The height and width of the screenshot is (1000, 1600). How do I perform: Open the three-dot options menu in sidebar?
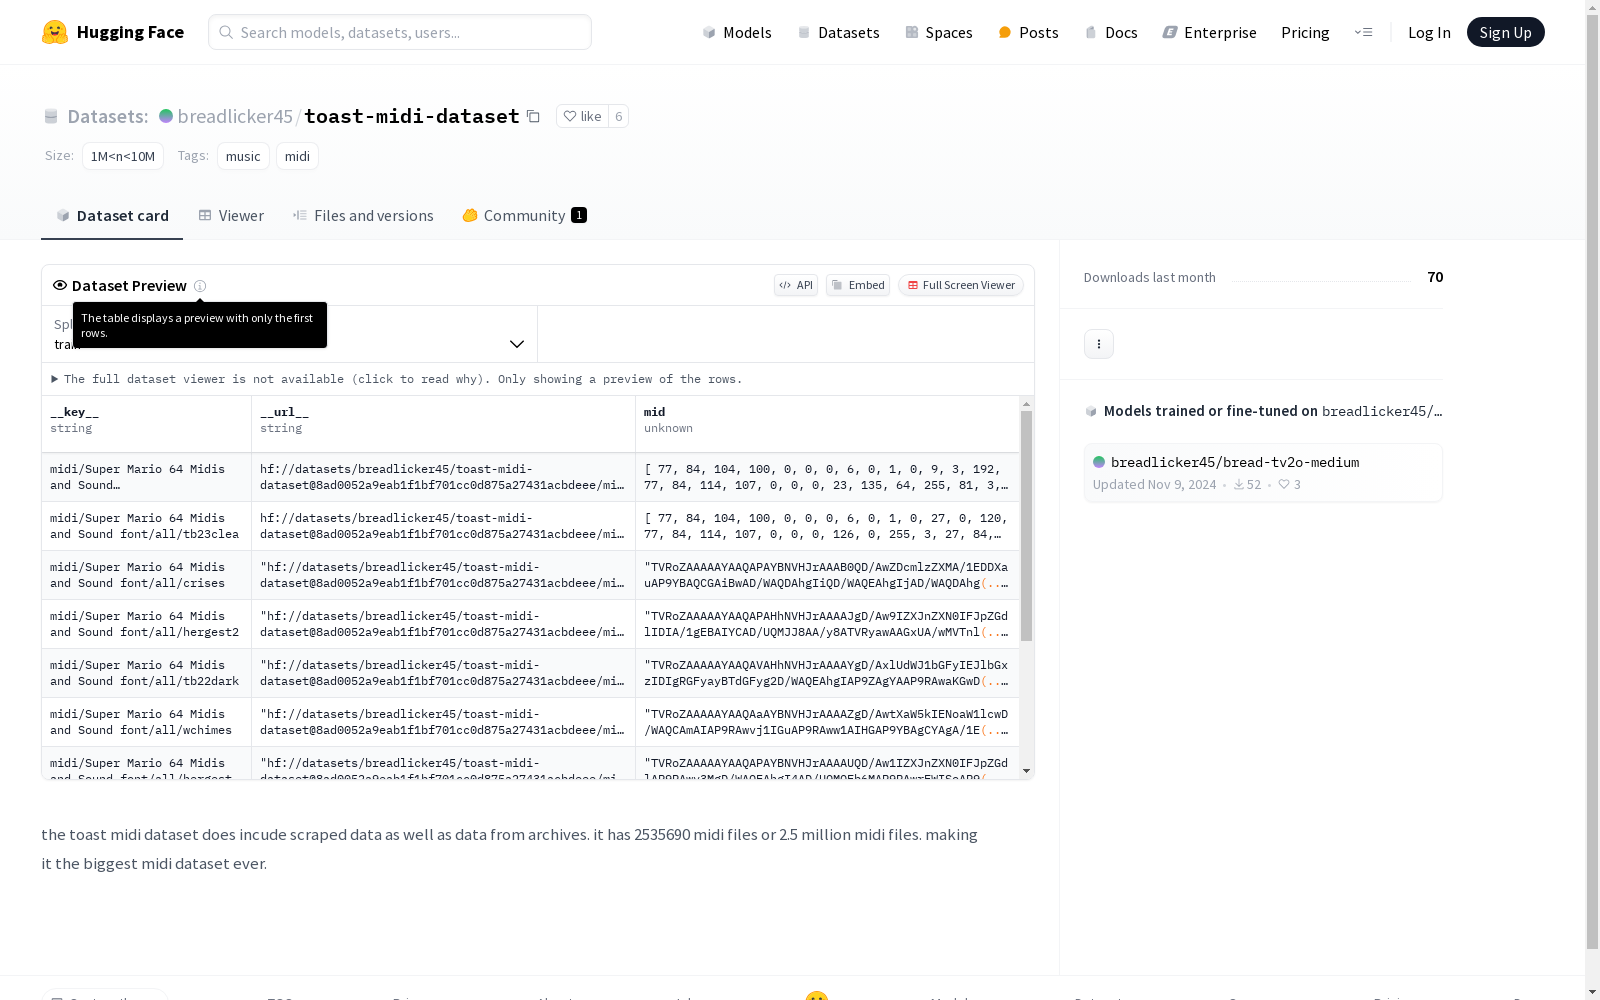(1099, 344)
